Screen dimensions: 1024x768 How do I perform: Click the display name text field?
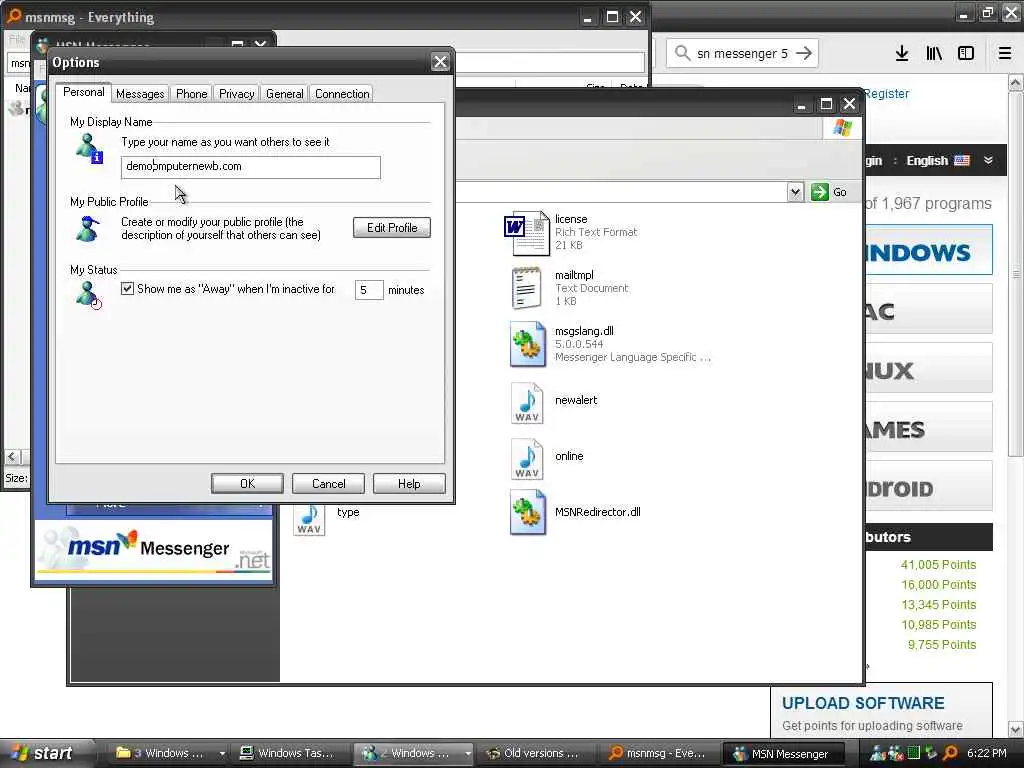(251, 167)
